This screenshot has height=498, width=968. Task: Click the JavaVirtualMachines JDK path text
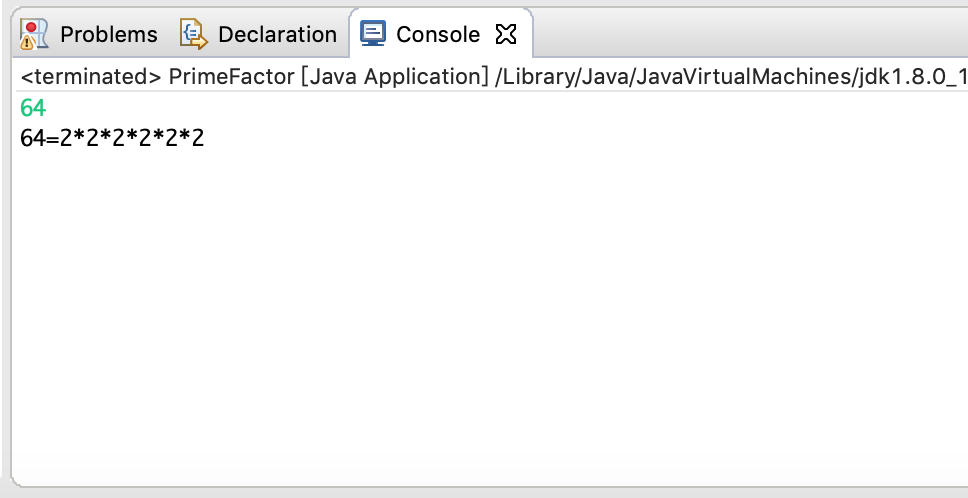[731, 77]
